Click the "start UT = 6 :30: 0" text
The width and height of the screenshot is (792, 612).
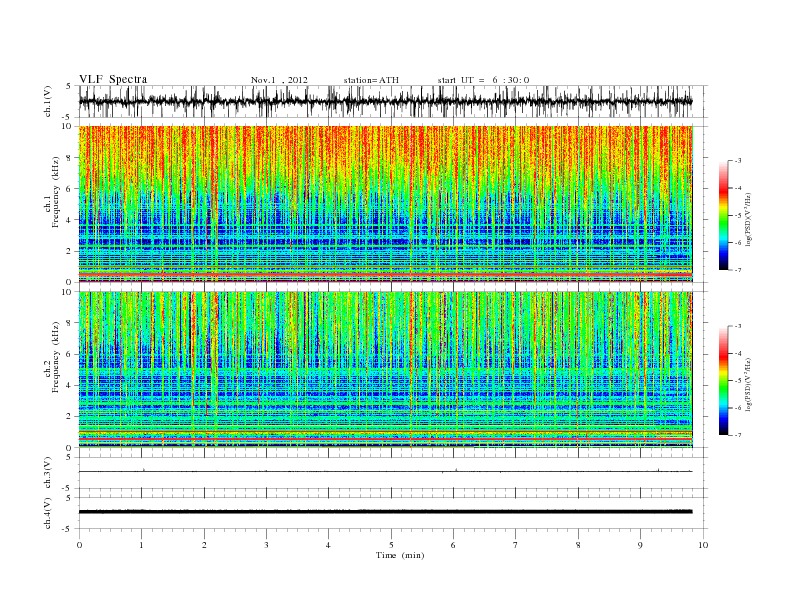pyautogui.click(x=483, y=80)
